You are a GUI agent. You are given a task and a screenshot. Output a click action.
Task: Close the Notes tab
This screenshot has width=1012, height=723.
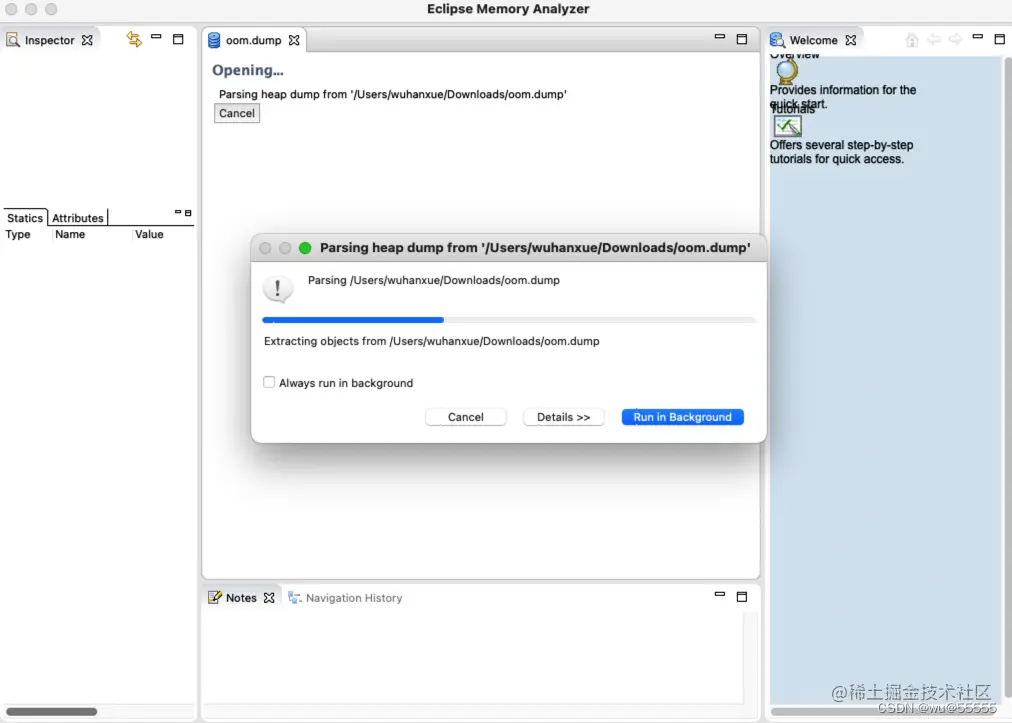click(269, 598)
